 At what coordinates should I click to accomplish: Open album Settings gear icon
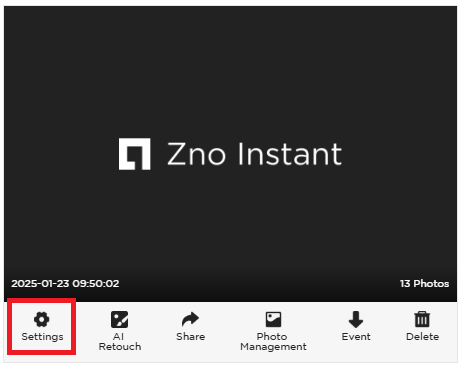pos(42,319)
